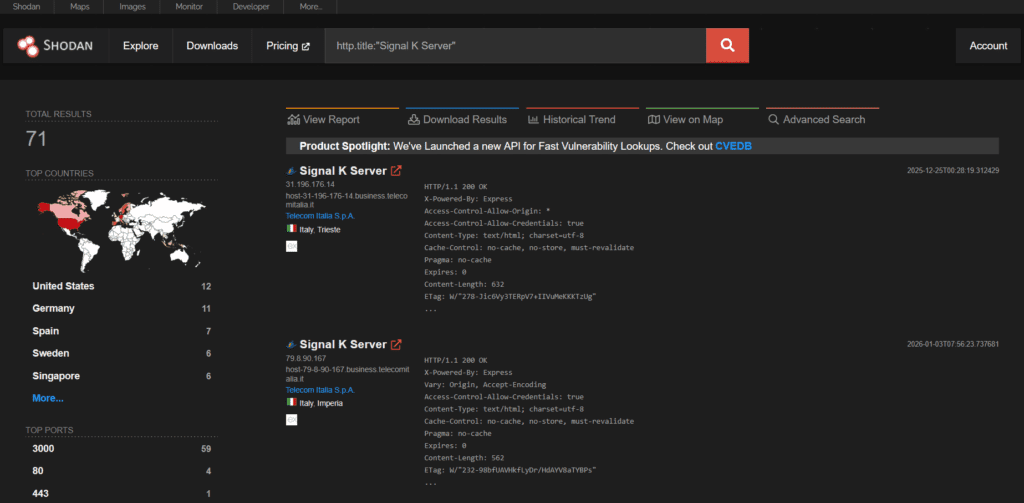Open Shodan tab in top bar
This screenshot has height=503, width=1024.
point(27,7)
